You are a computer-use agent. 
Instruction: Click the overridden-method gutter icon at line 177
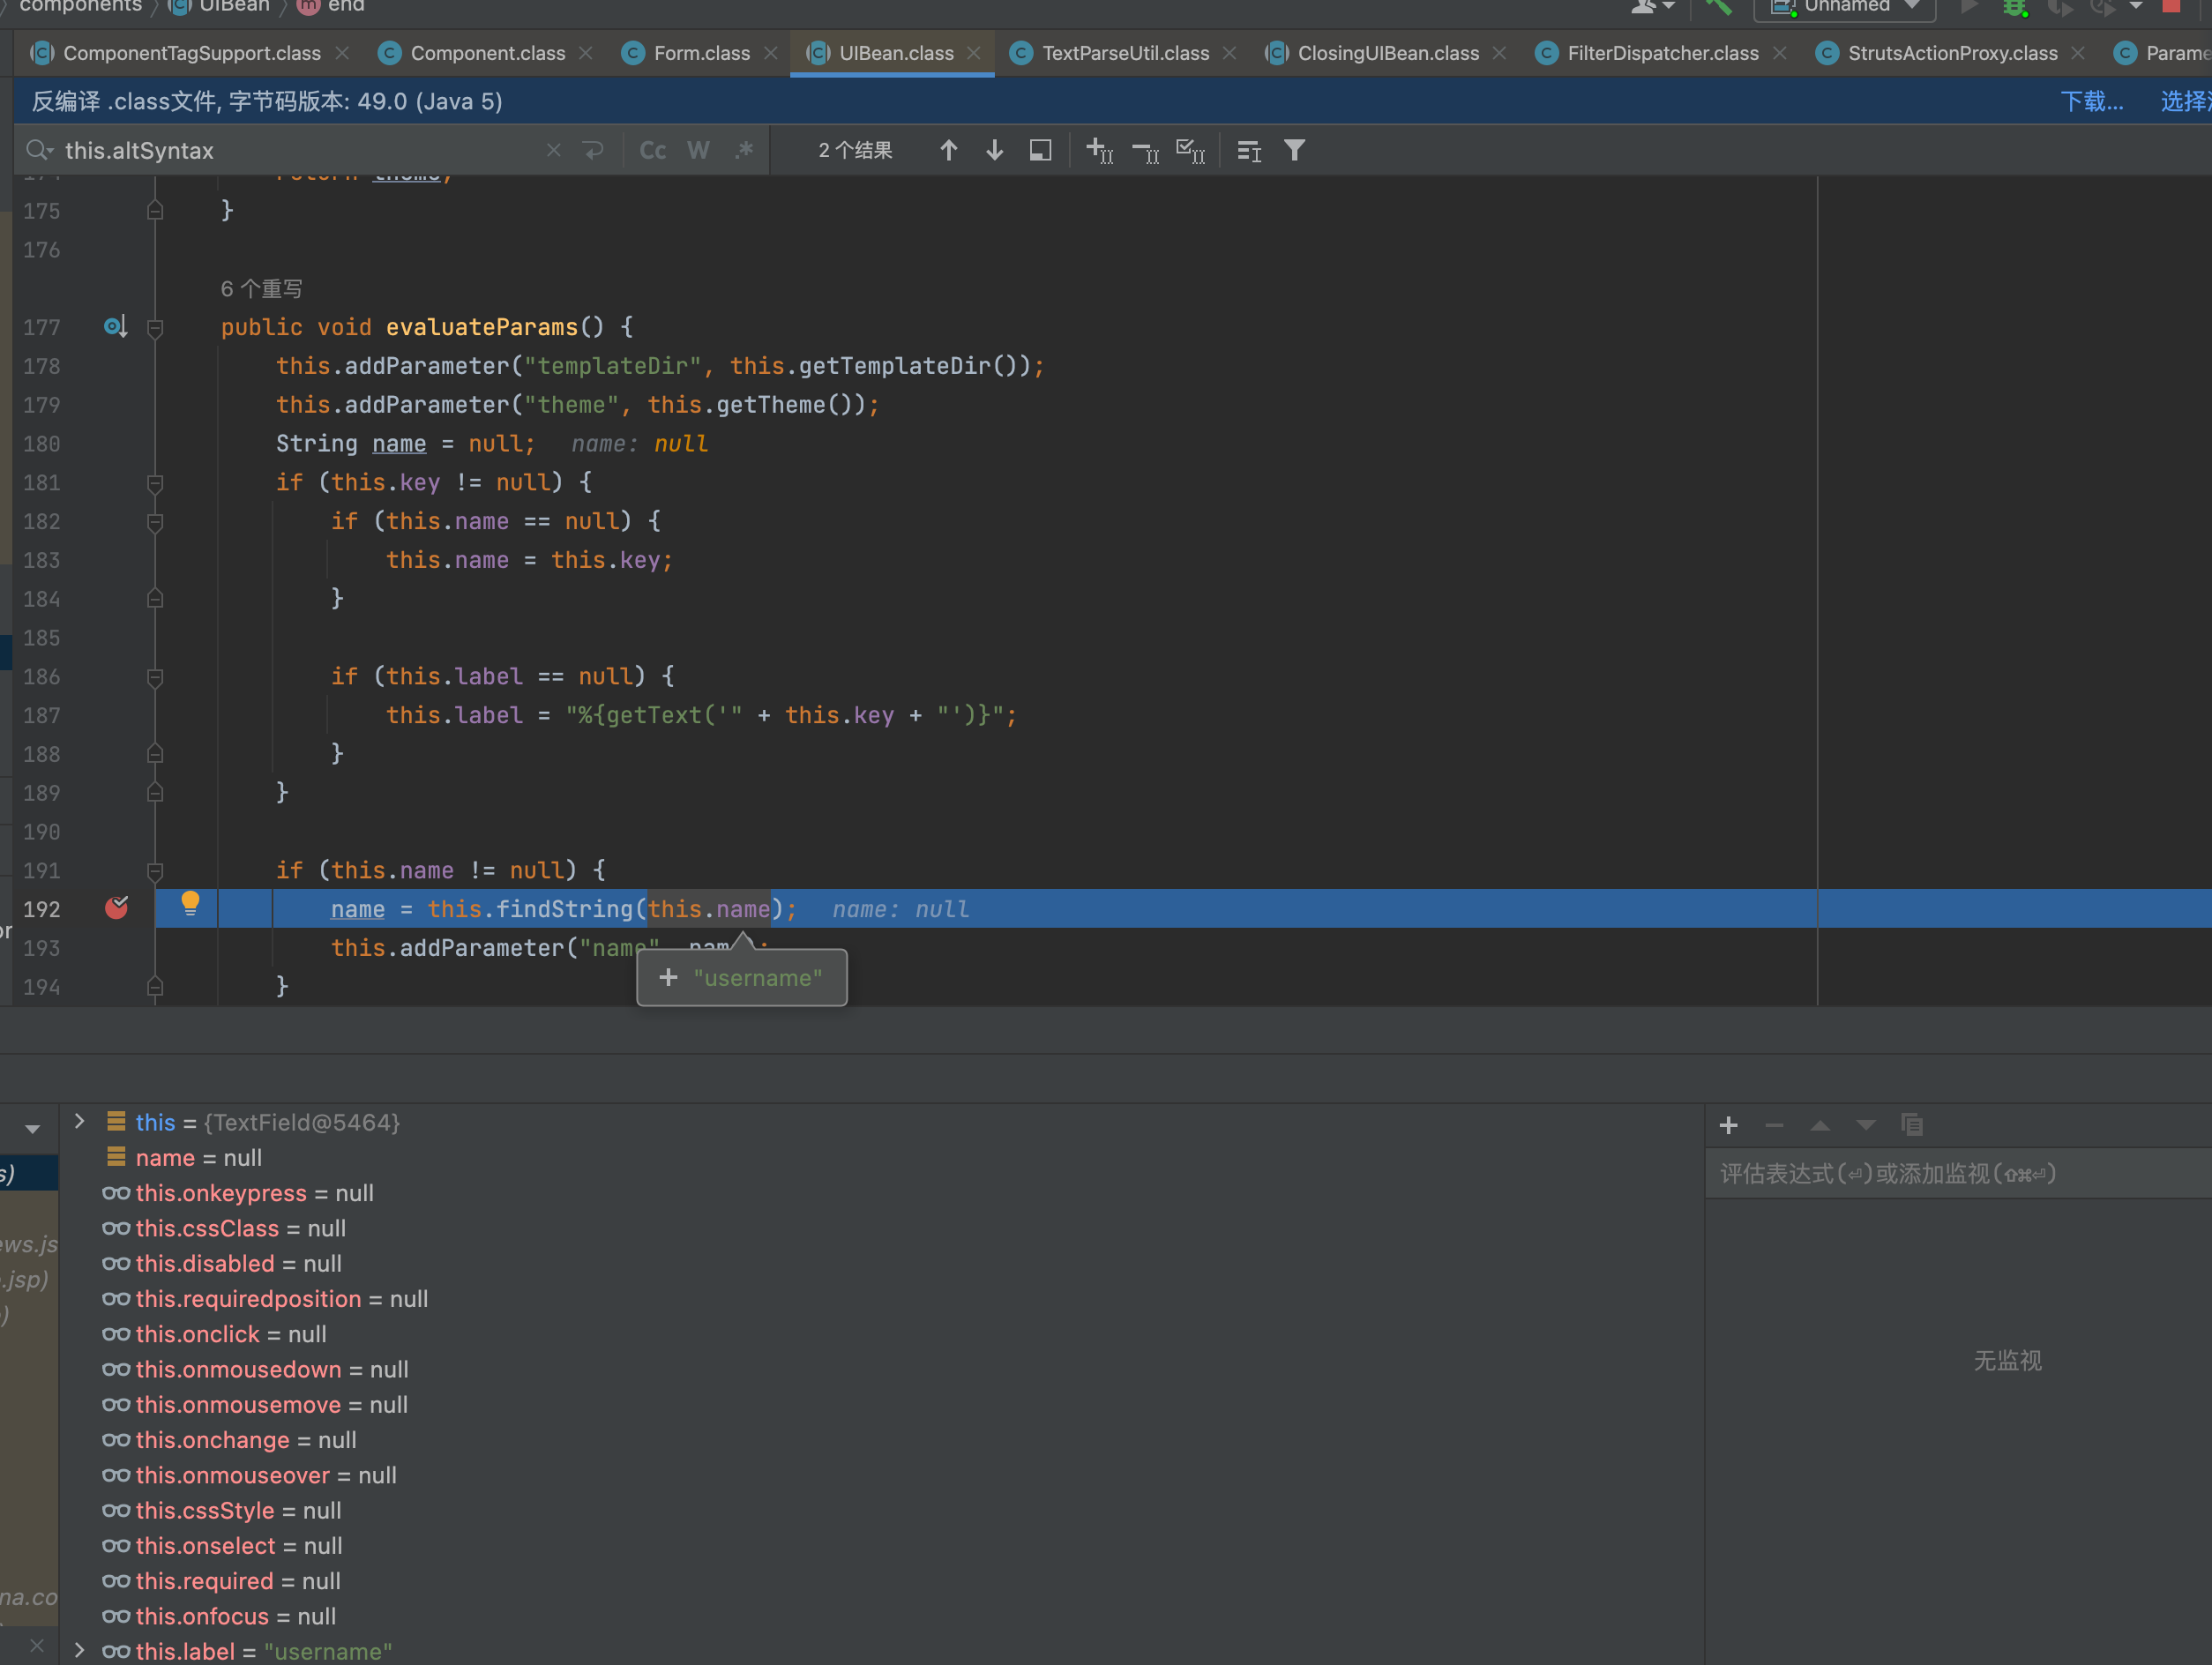115,326
